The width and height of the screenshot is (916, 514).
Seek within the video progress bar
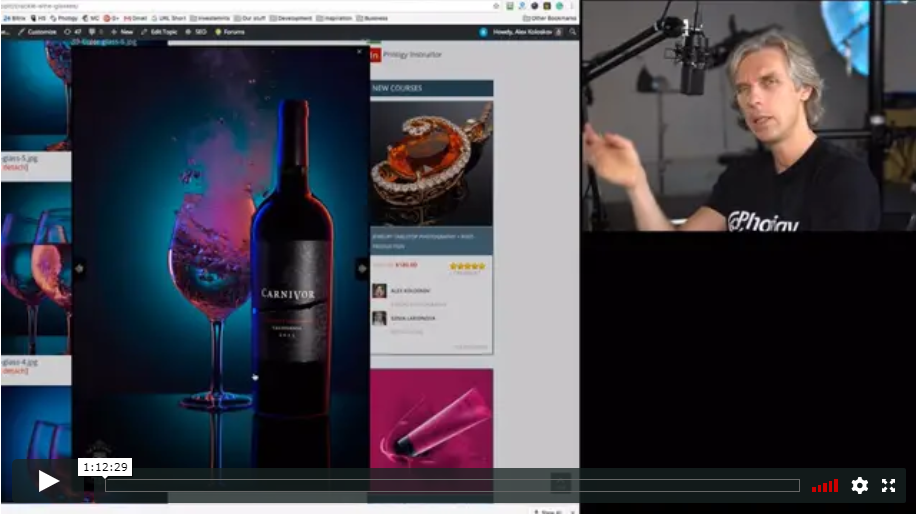(452, 485)
